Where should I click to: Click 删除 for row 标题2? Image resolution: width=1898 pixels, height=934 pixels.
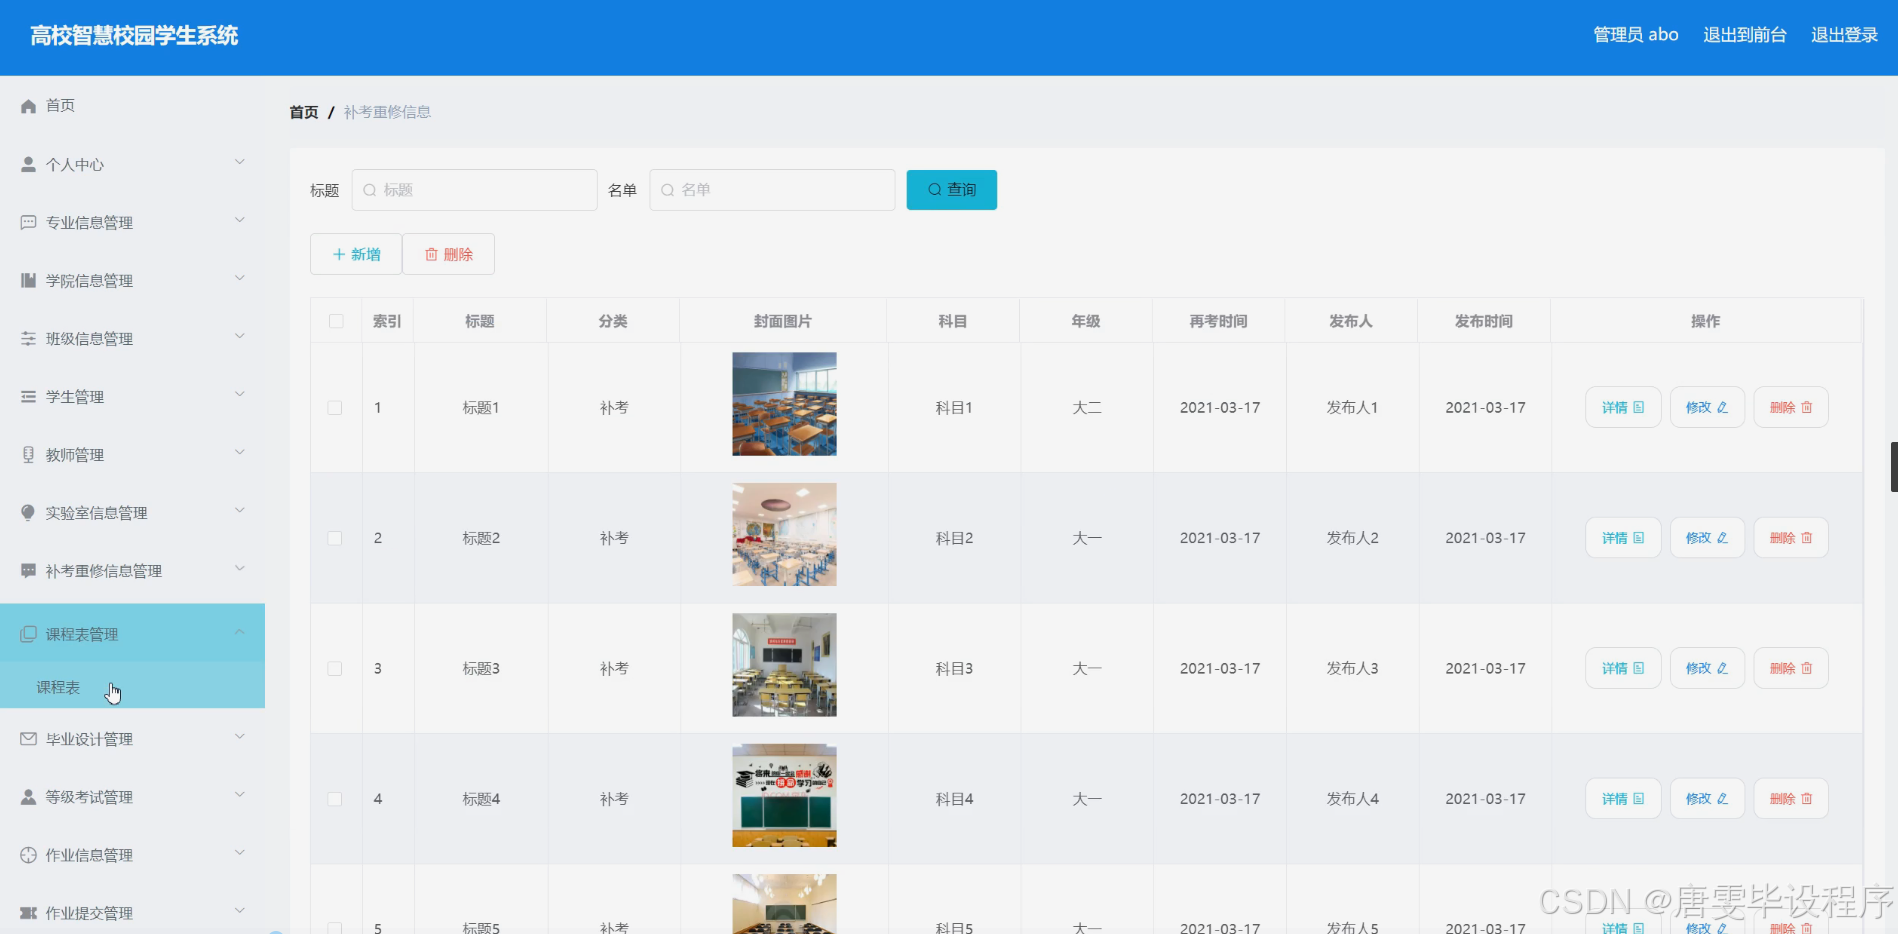click(x=1791, y=538)
